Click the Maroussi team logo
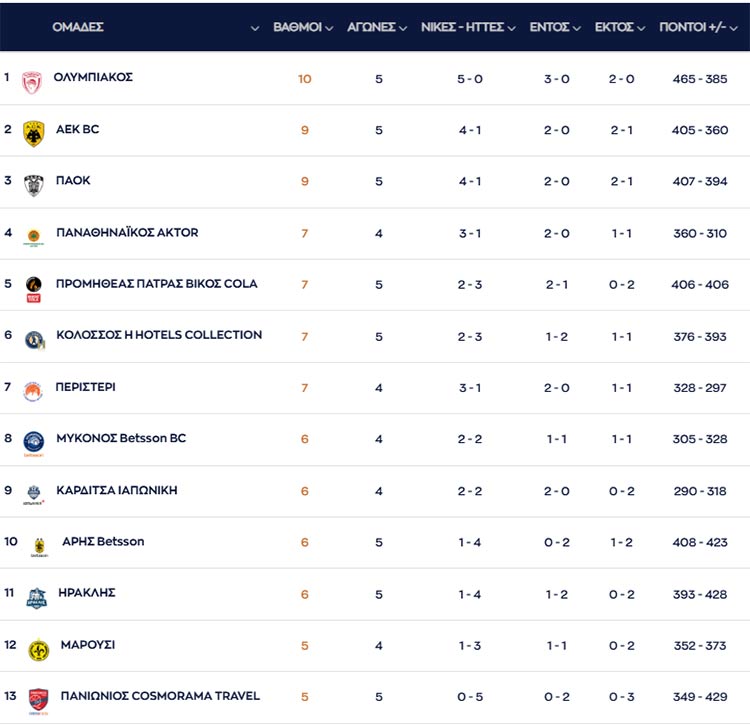Viewport: 750px width, 725px height. pyautogui.click(x=38, y=650)
